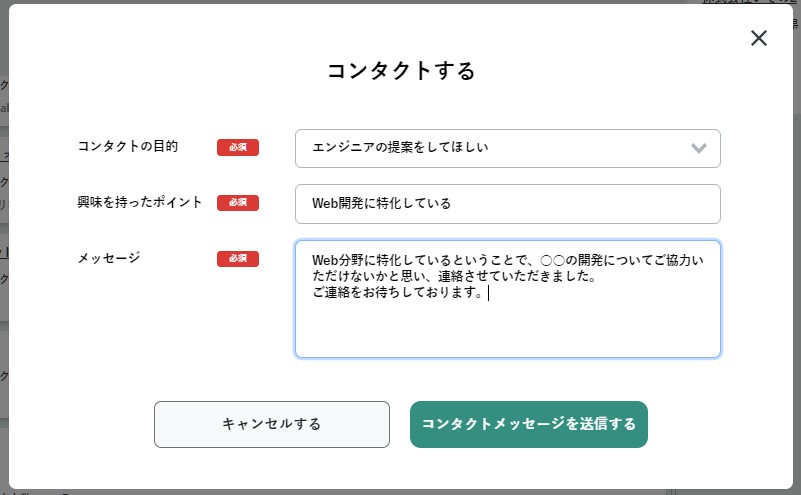Send with コンタクトメッセージを送信する button

click(529, 424)
